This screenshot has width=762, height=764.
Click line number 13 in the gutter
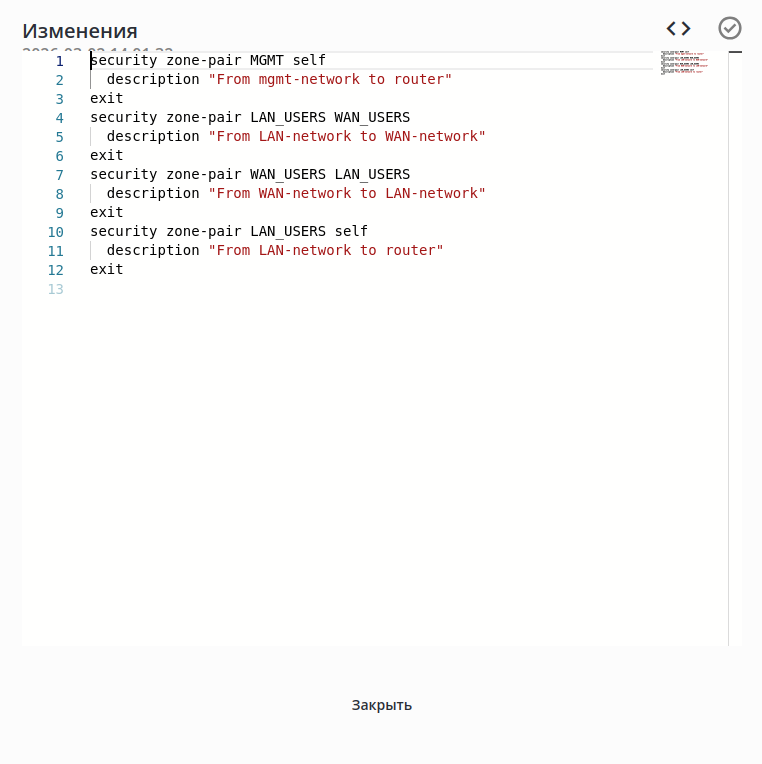click(56, 289)
